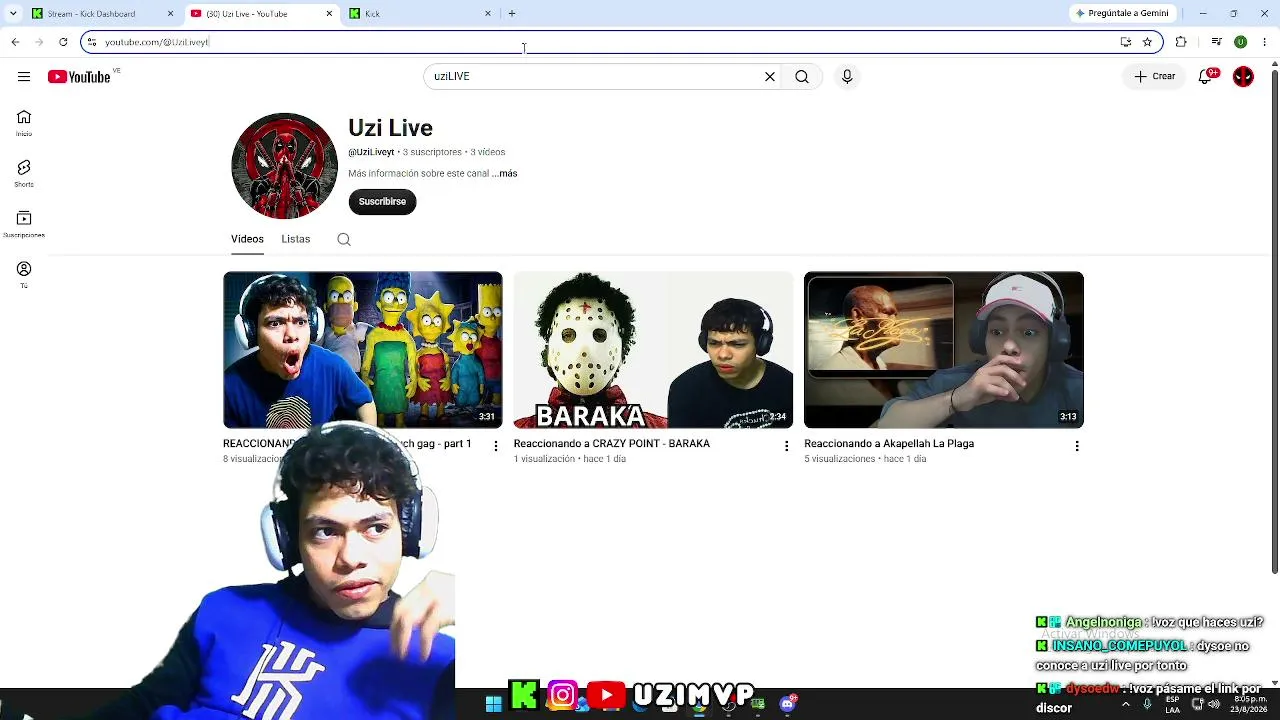Image resolution: width=1280 pixels, height=720 pixels.
Task: Open the volume control in system tray
Action: tap(1214, 704)
